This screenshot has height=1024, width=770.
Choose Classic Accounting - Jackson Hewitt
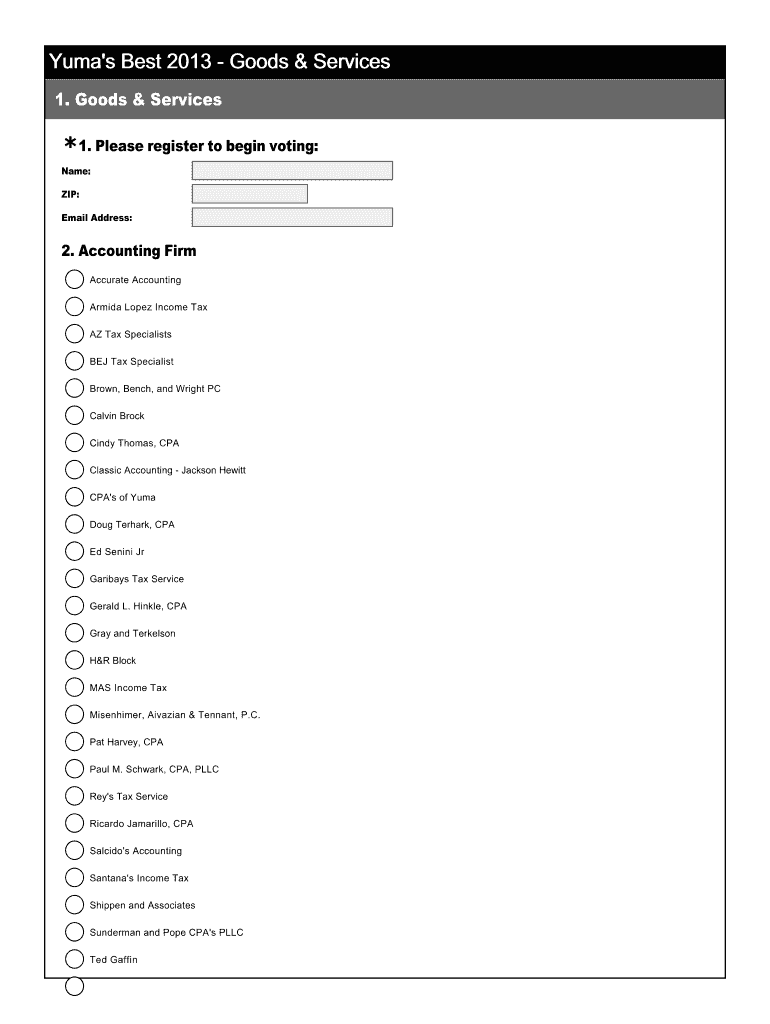click(75, 470)
